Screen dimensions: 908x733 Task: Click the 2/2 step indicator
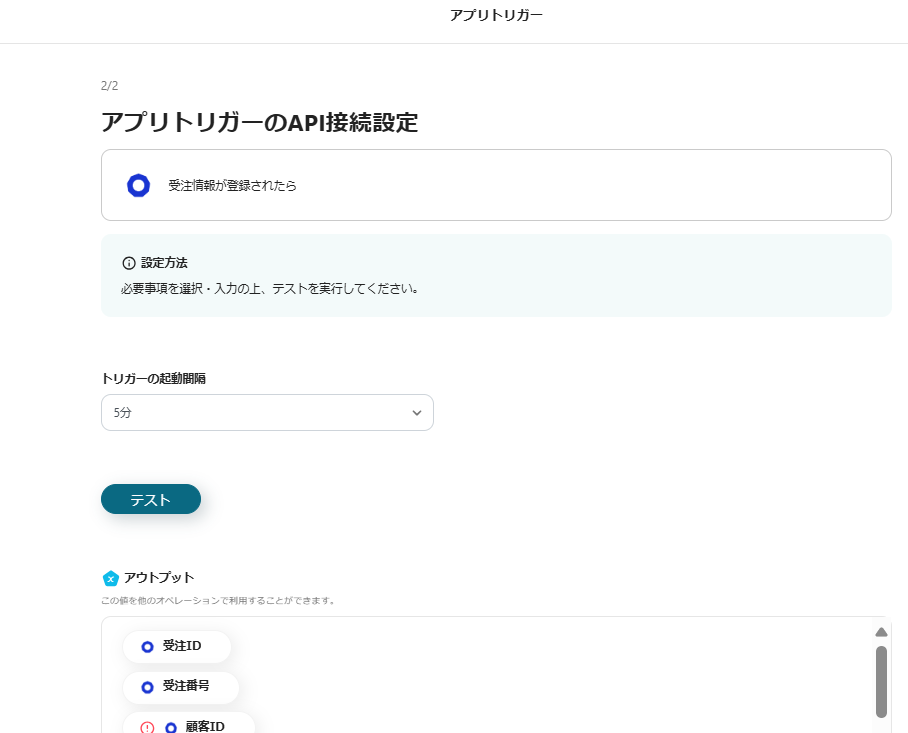click(110, 86)
